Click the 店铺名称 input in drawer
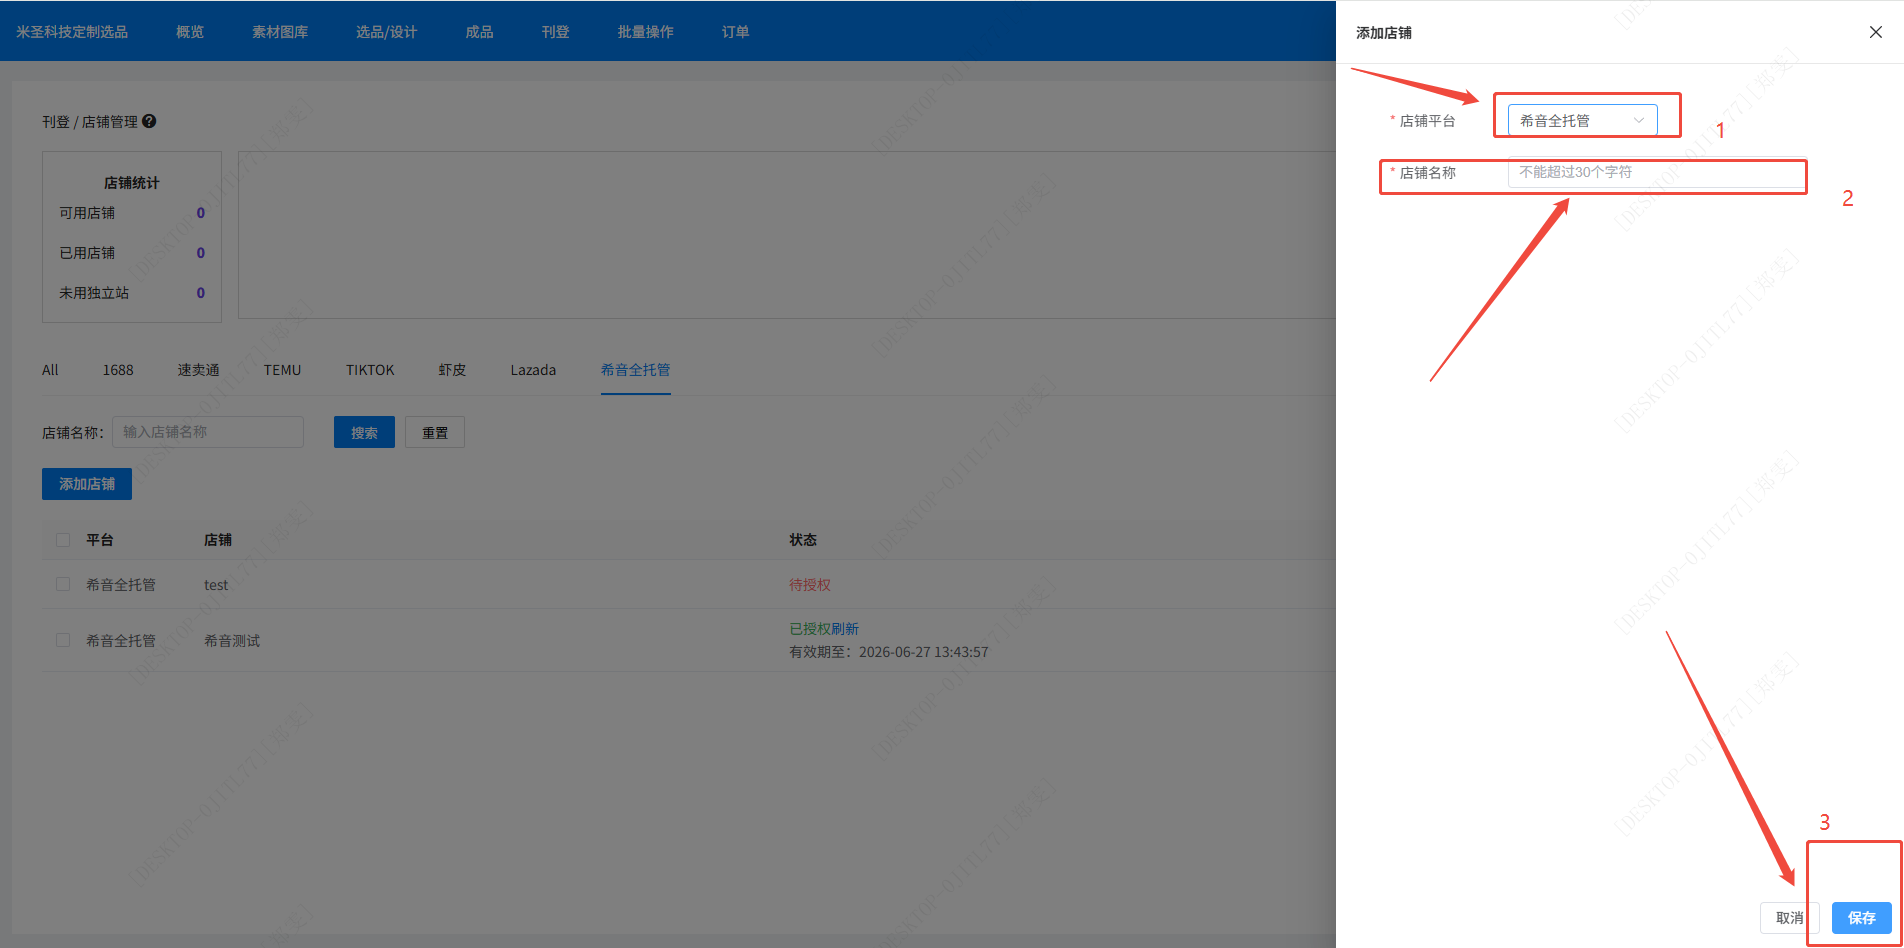This screenshot has width=1904, height=948. [1655, 172]
